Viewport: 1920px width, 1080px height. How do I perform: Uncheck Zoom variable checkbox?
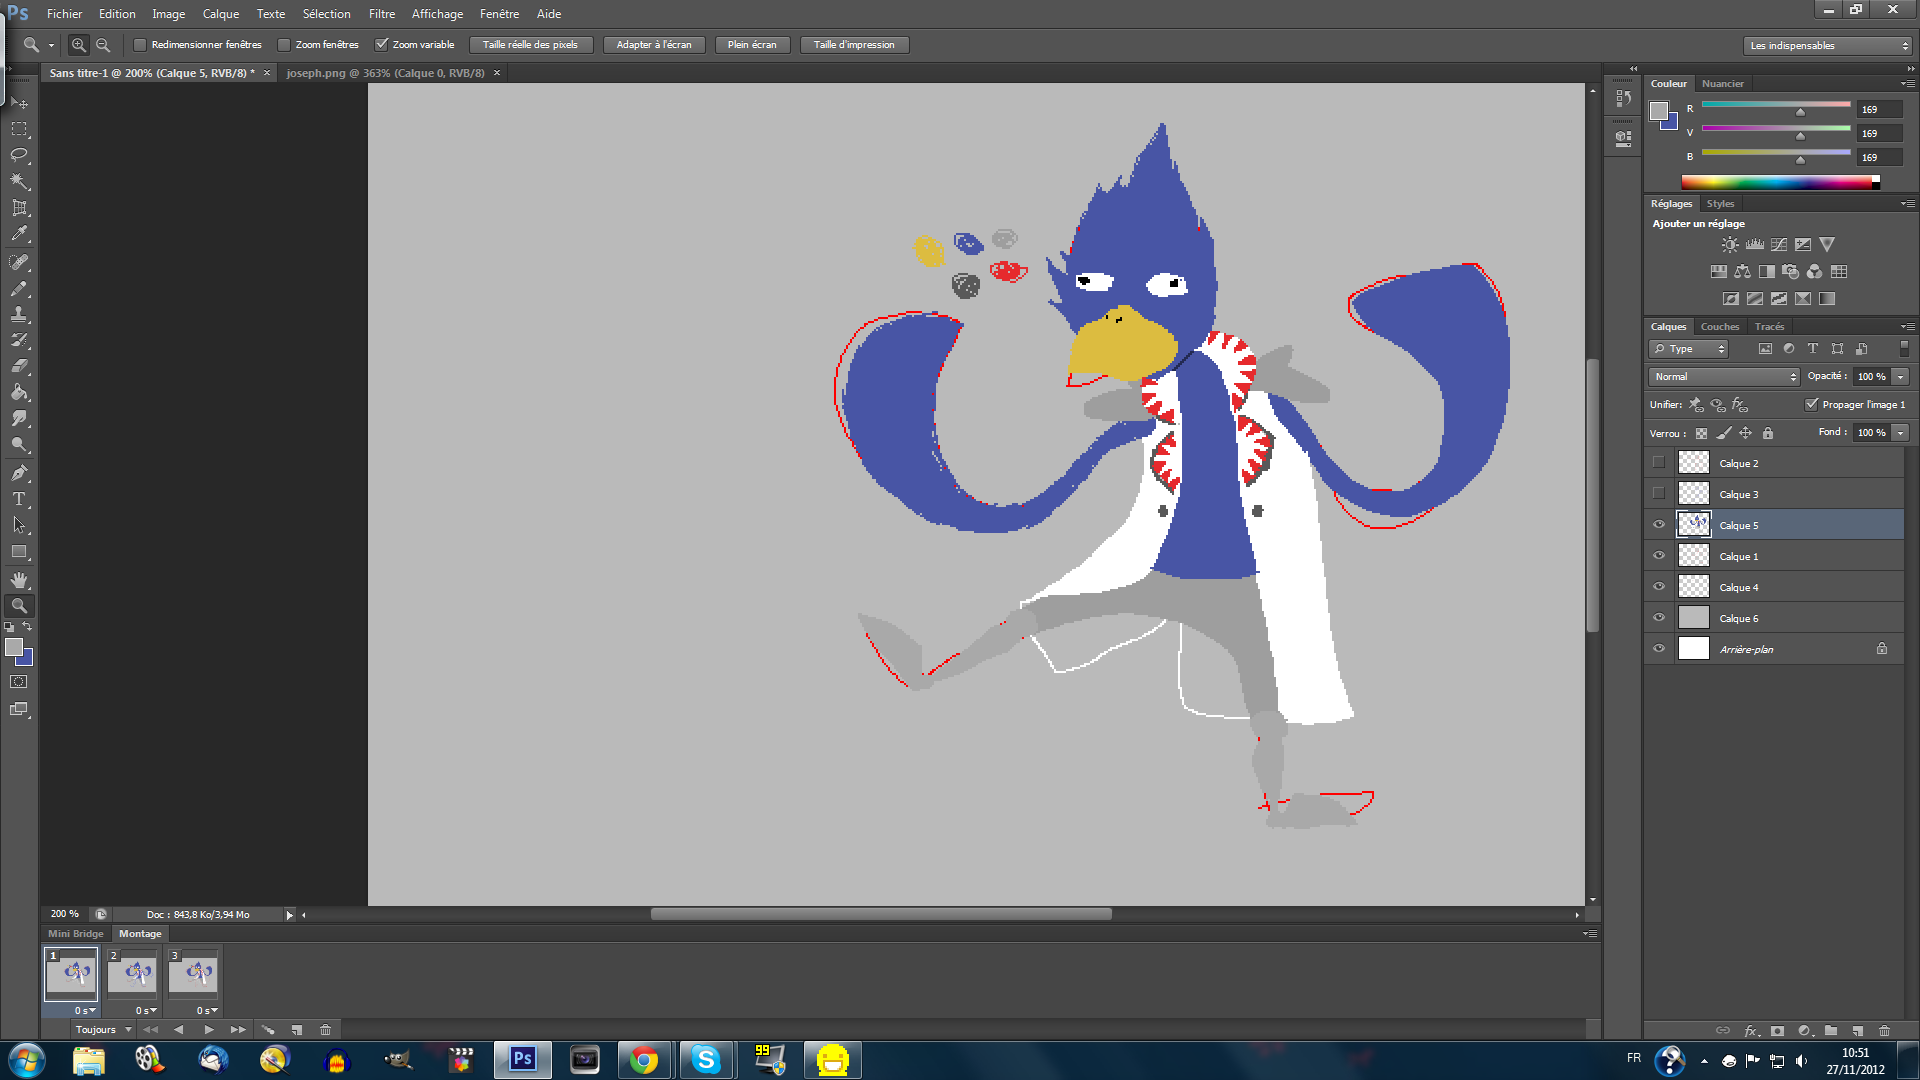pos(381,45)
